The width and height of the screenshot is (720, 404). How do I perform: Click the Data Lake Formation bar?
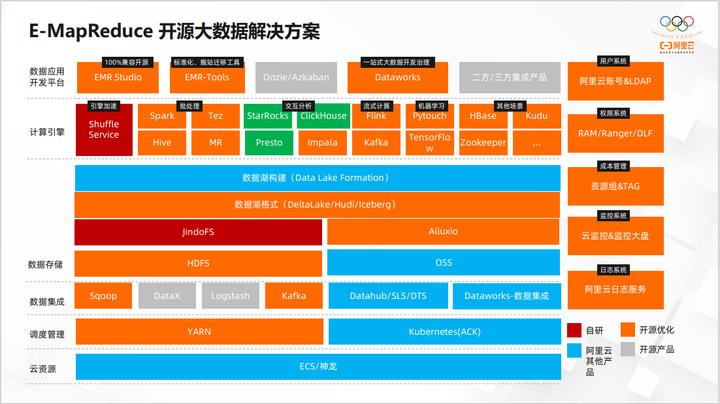317,178
